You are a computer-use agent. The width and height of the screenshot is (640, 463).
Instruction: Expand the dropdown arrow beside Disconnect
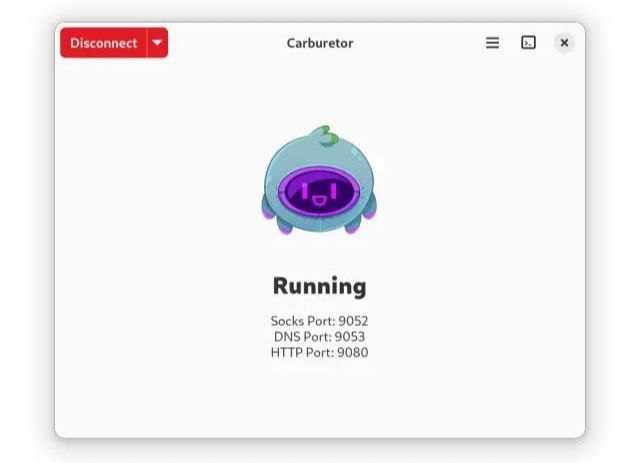(157, 43)
